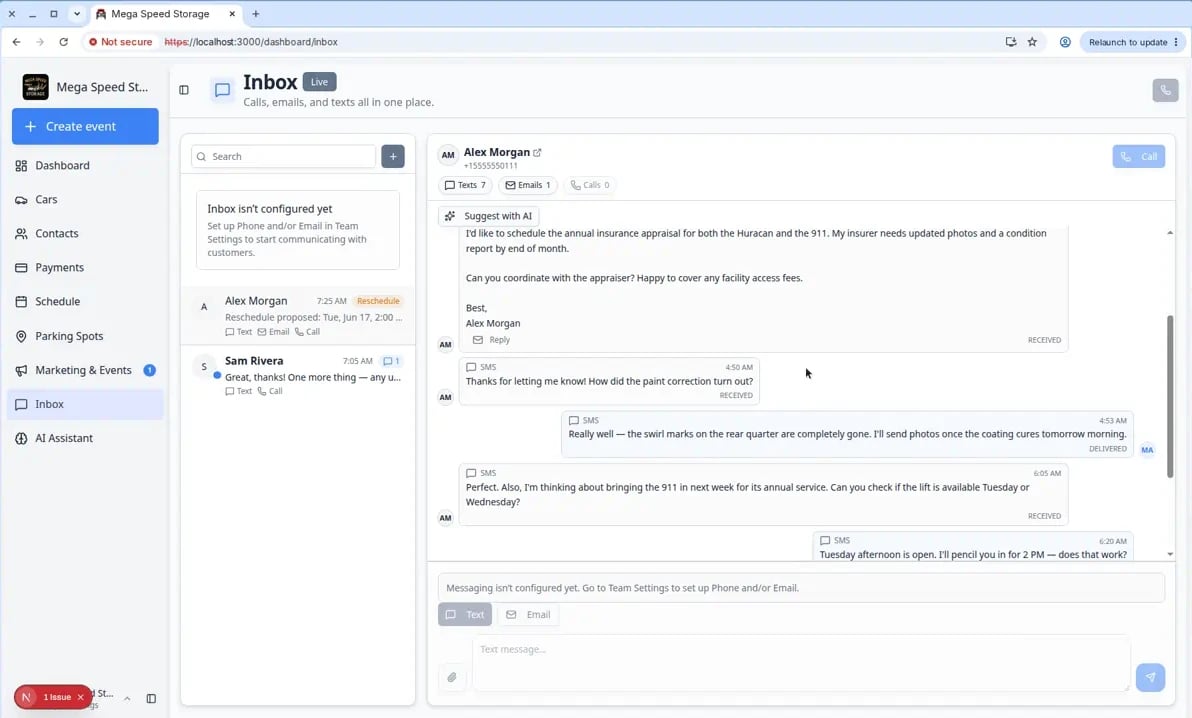Open Parking Spots in the sidebar
The height and width of the screenshot is (718, 1192).
coord(85,336)
